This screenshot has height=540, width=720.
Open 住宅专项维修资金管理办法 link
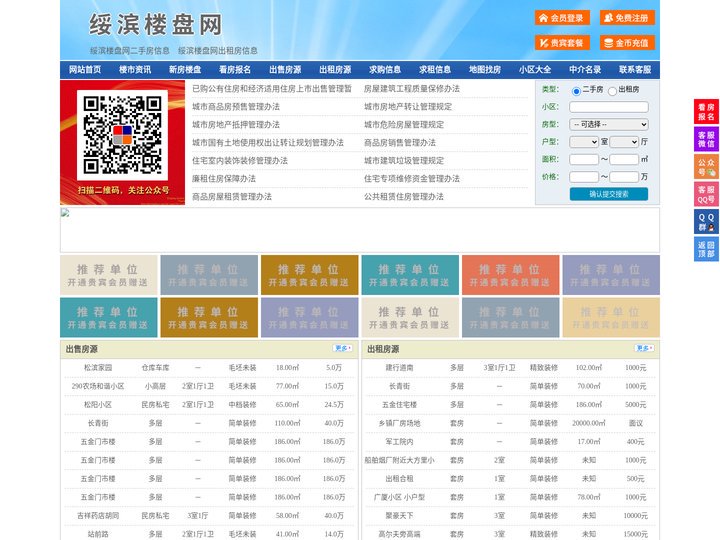click(412, 179)
